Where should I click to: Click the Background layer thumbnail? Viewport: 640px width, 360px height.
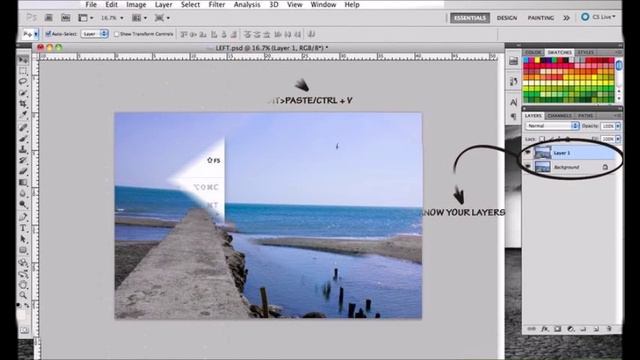542,167
